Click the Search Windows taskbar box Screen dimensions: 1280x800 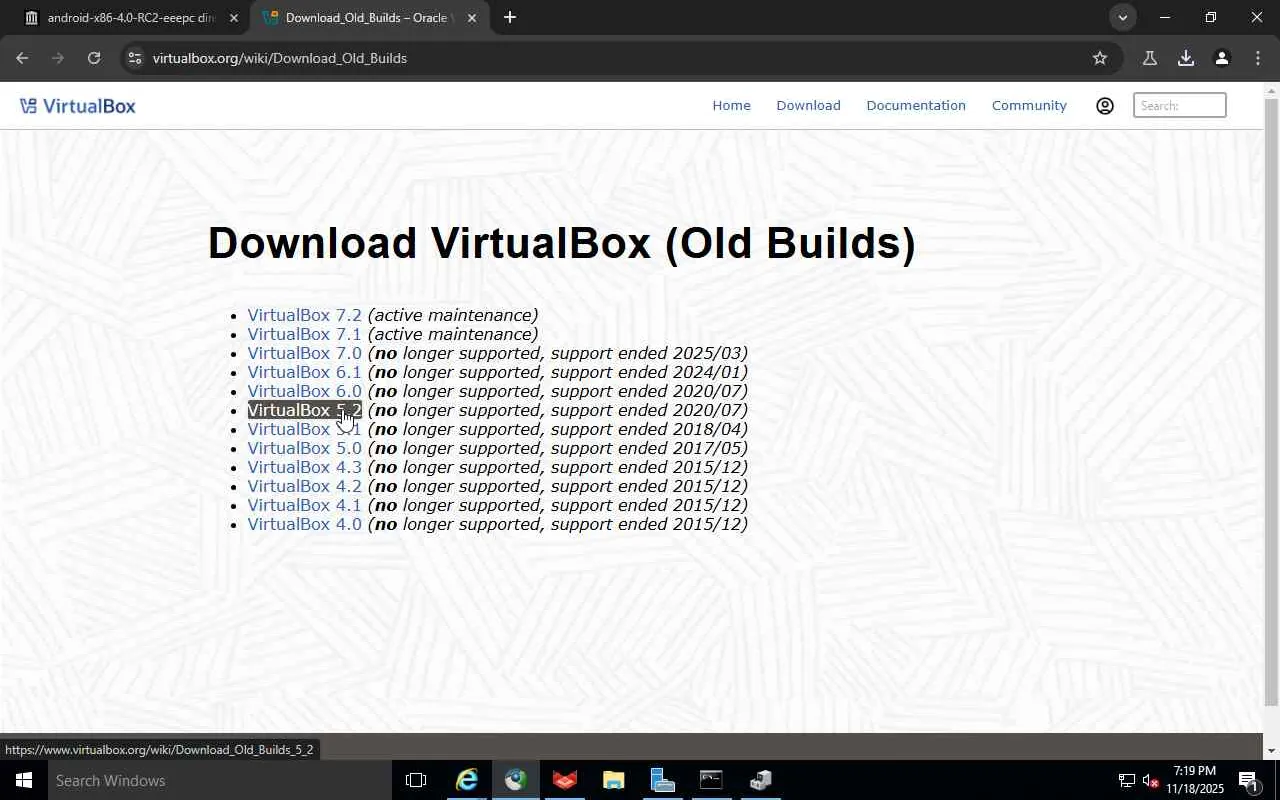pos(219,780)
